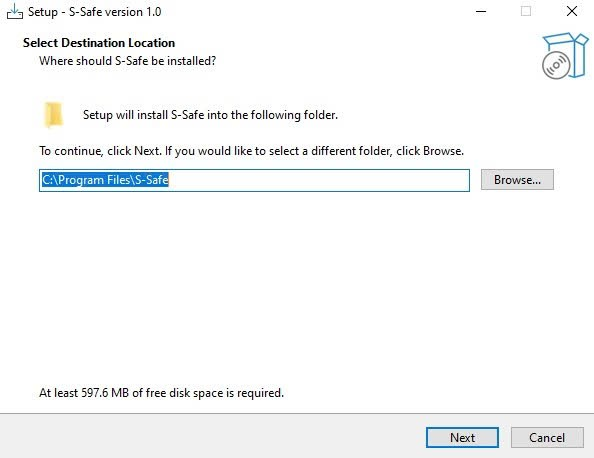Screen dimensions: 594x458
Task: Click the 'Select Destination Location' heading
Action: pyautogui.click(x=99, y=43)
